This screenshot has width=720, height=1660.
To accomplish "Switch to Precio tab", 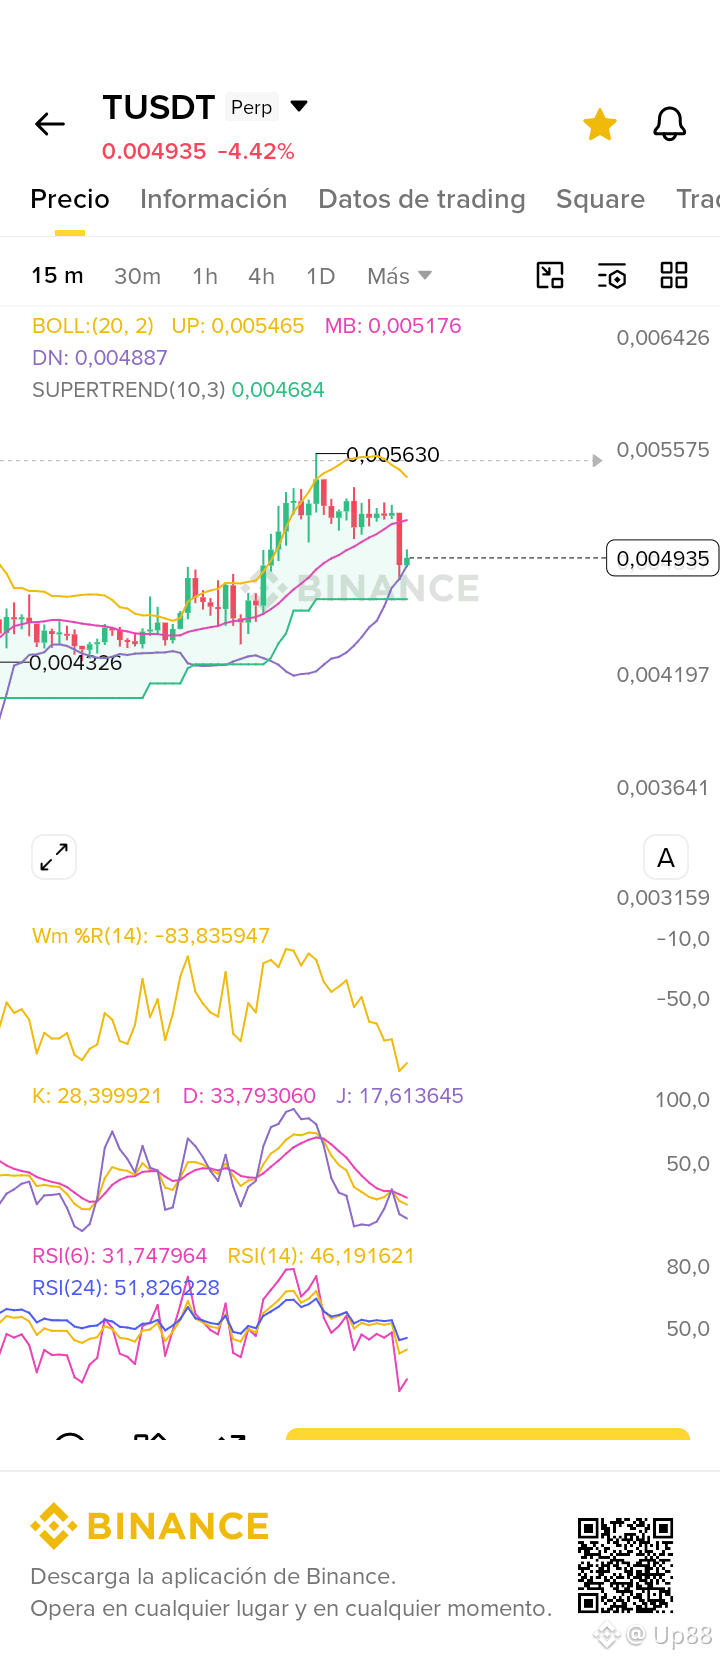I will [x=70, y=199].
